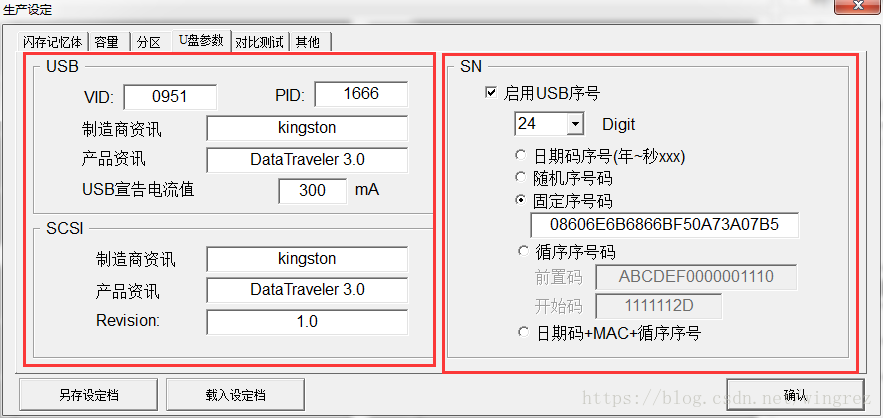This screenshot has width=883, height=418.
Task: Open the 对比测试 tab
Action: tap(260, 42)
